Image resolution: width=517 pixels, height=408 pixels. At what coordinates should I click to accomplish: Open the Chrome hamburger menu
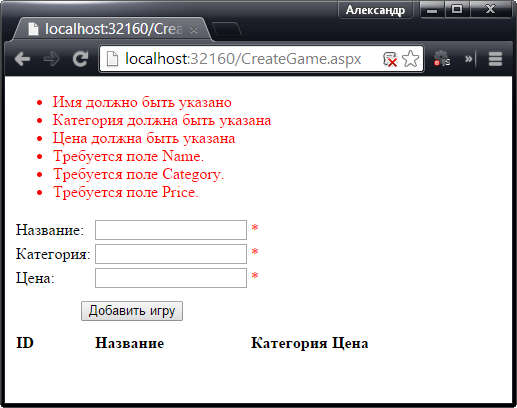coord(495,59)
